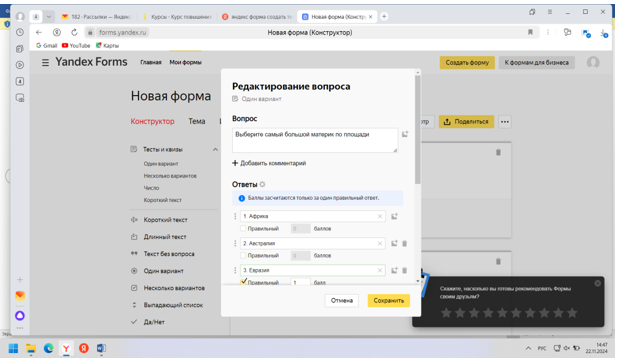The width and height of the screenshot is (618, 363).
Task: Delete the second question block in the form
Action: pos(498,261)
